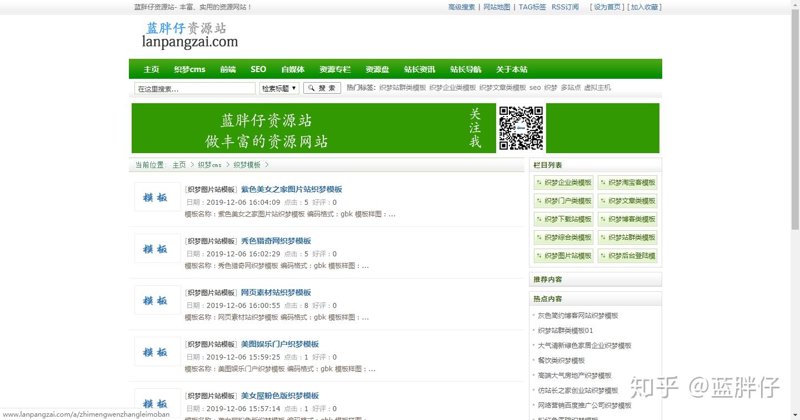Viewport: 800px width, 420px height.
Task: Open 模板 thumbnail beside 紫色美女之家图片站织梦模板
Action: (x=157, y=197)
